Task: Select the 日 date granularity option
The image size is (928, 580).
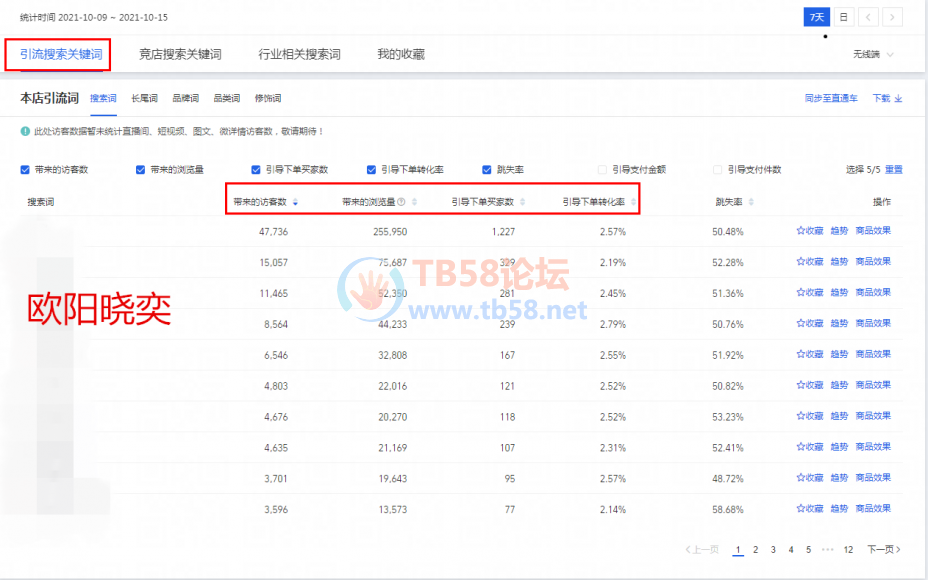Action: pos(843,17)
